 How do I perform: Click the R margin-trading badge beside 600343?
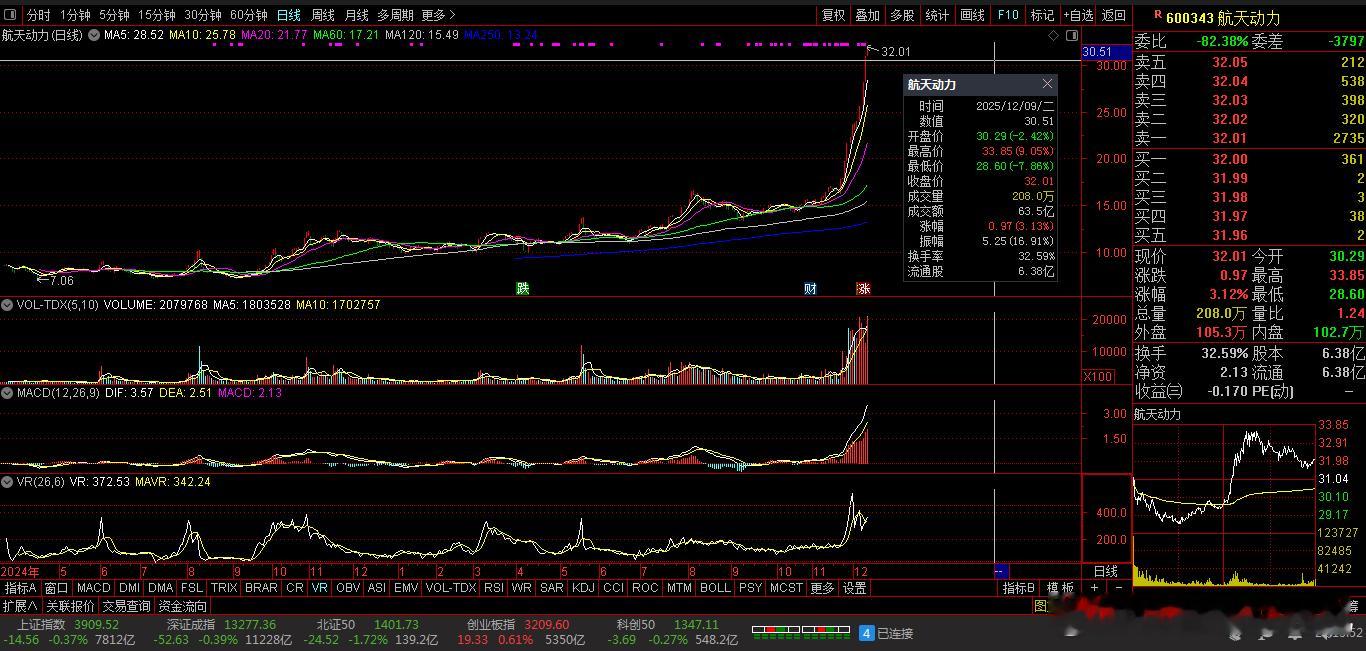click(1158, 15)
